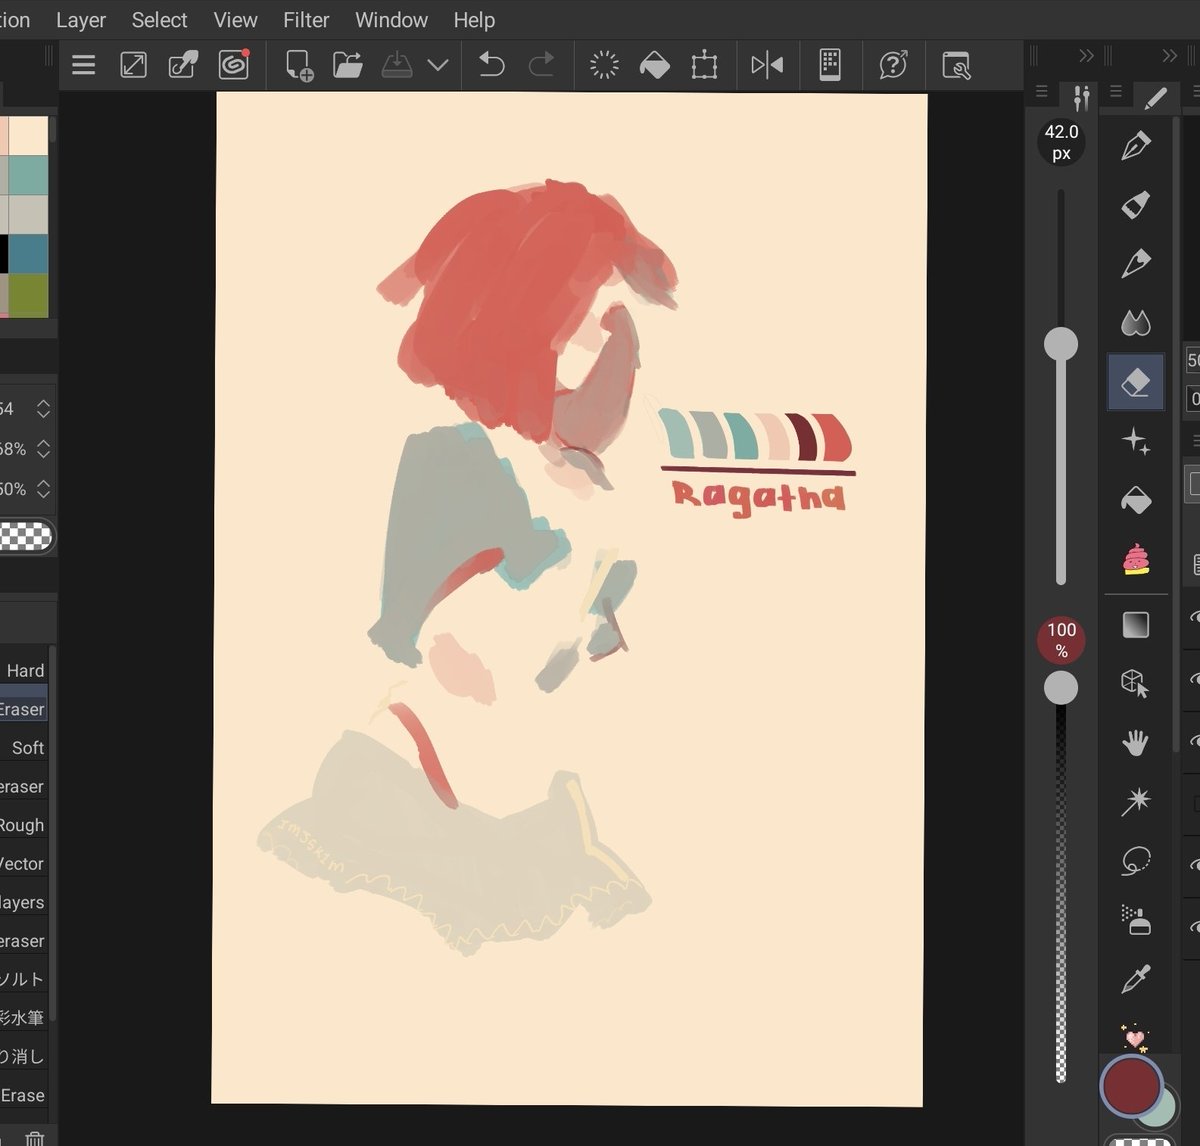
Task: Click stepper arrows beside the 50% value
Action: pyautogui.click(x=43, y=489)
